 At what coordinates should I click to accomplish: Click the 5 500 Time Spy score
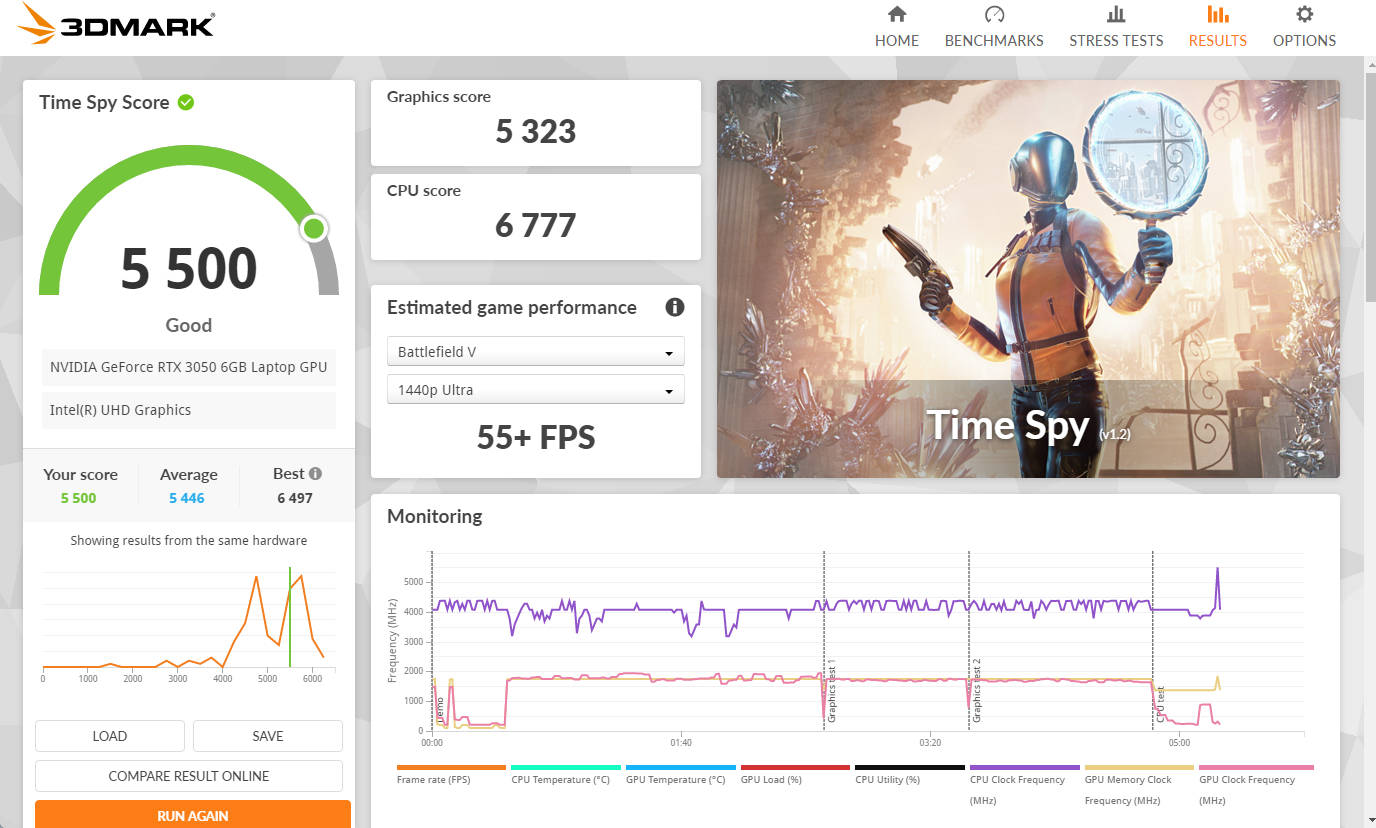[x=189, y=268]
